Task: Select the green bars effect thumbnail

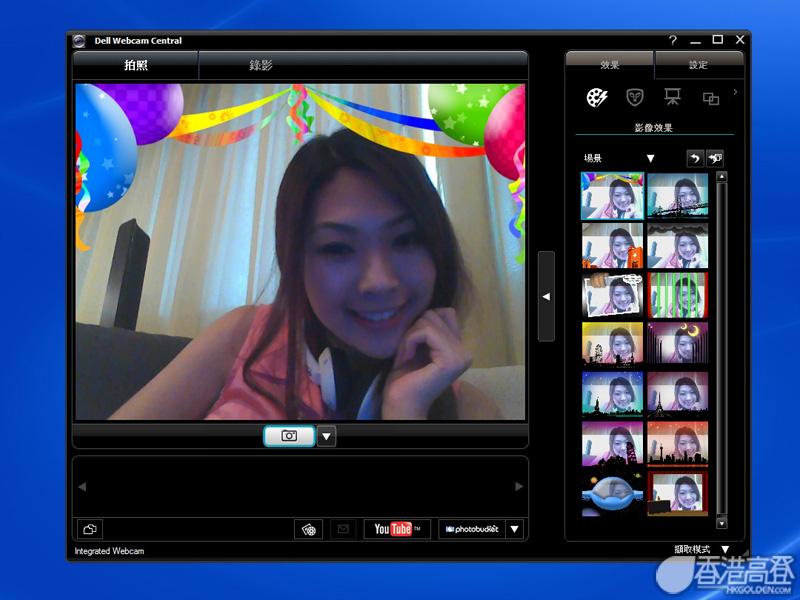Action: click(x=677, y=294)
